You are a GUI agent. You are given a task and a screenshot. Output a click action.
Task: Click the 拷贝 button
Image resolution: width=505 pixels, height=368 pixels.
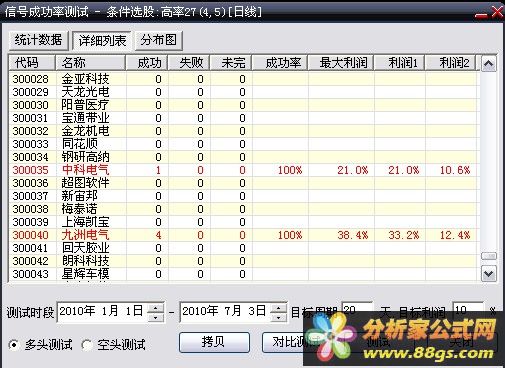click(x=214, y=342)
